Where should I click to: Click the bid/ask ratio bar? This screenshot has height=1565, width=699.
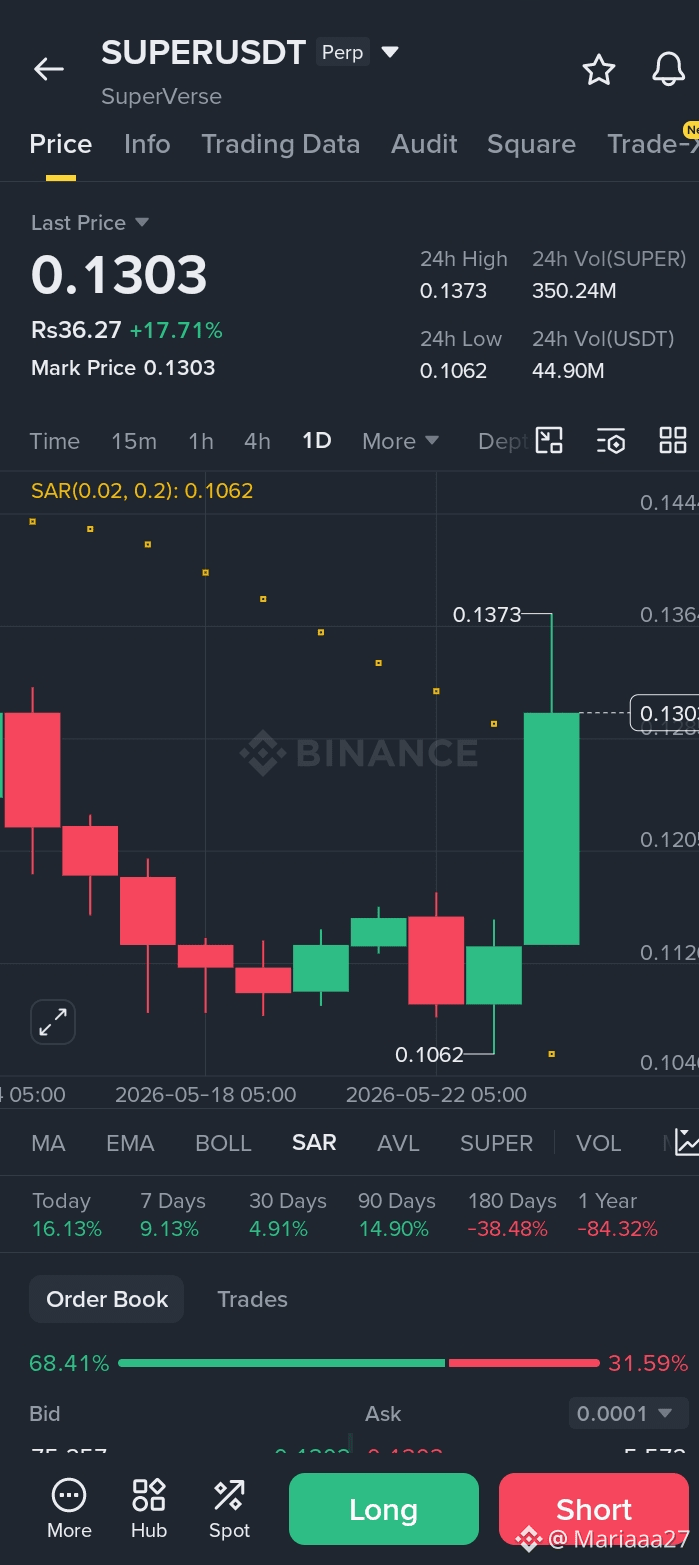coord(358,1363)
